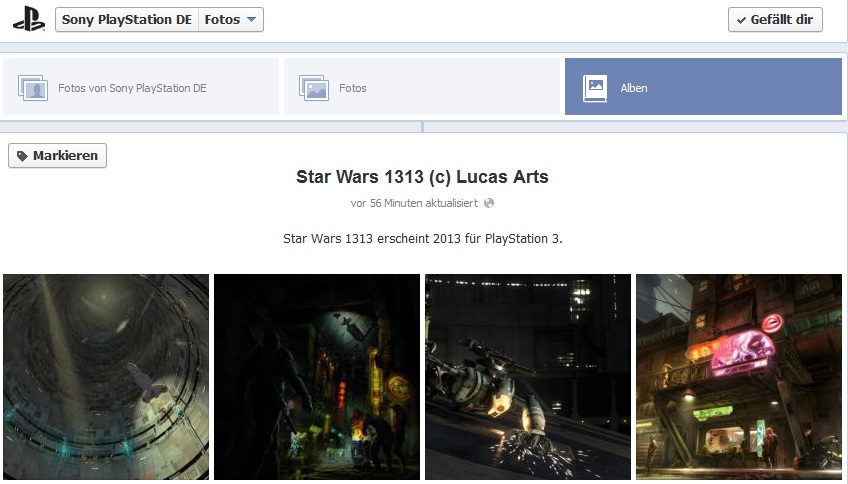Open the dark alley neon signs thumbnail
The width and height of the screenshot is (848, 484).
click(x=317, y=377)
